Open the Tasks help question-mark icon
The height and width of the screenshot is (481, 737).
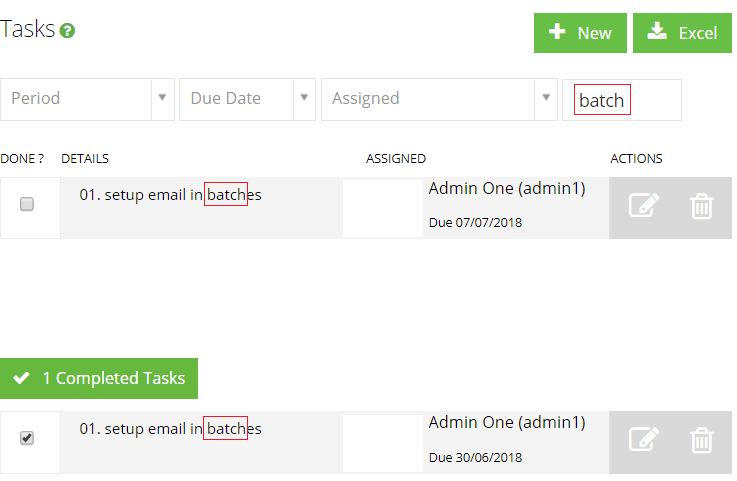pyautogui.click(x=67, y=31)
